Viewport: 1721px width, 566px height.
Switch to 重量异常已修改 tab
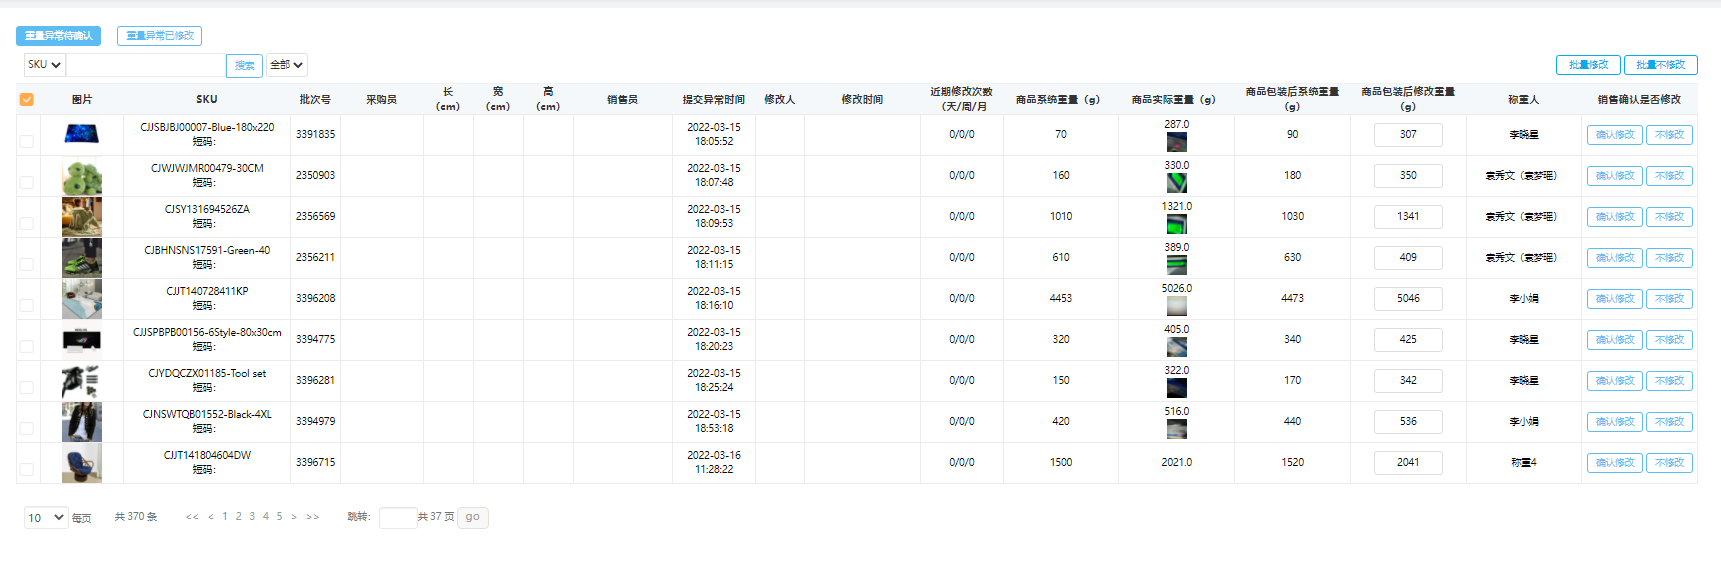[159, 36]
